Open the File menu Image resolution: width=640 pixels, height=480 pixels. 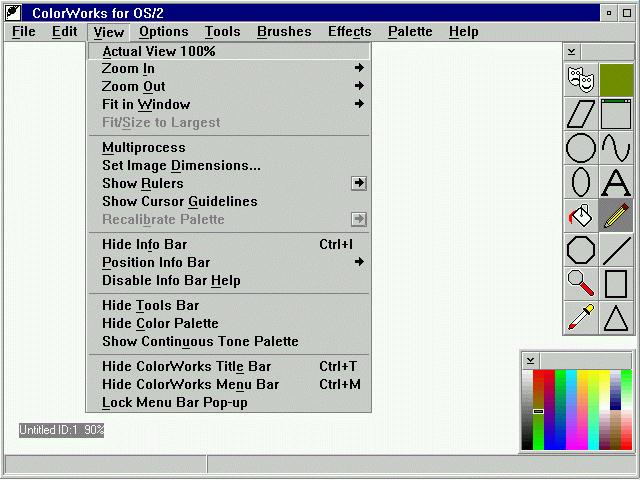24,31
